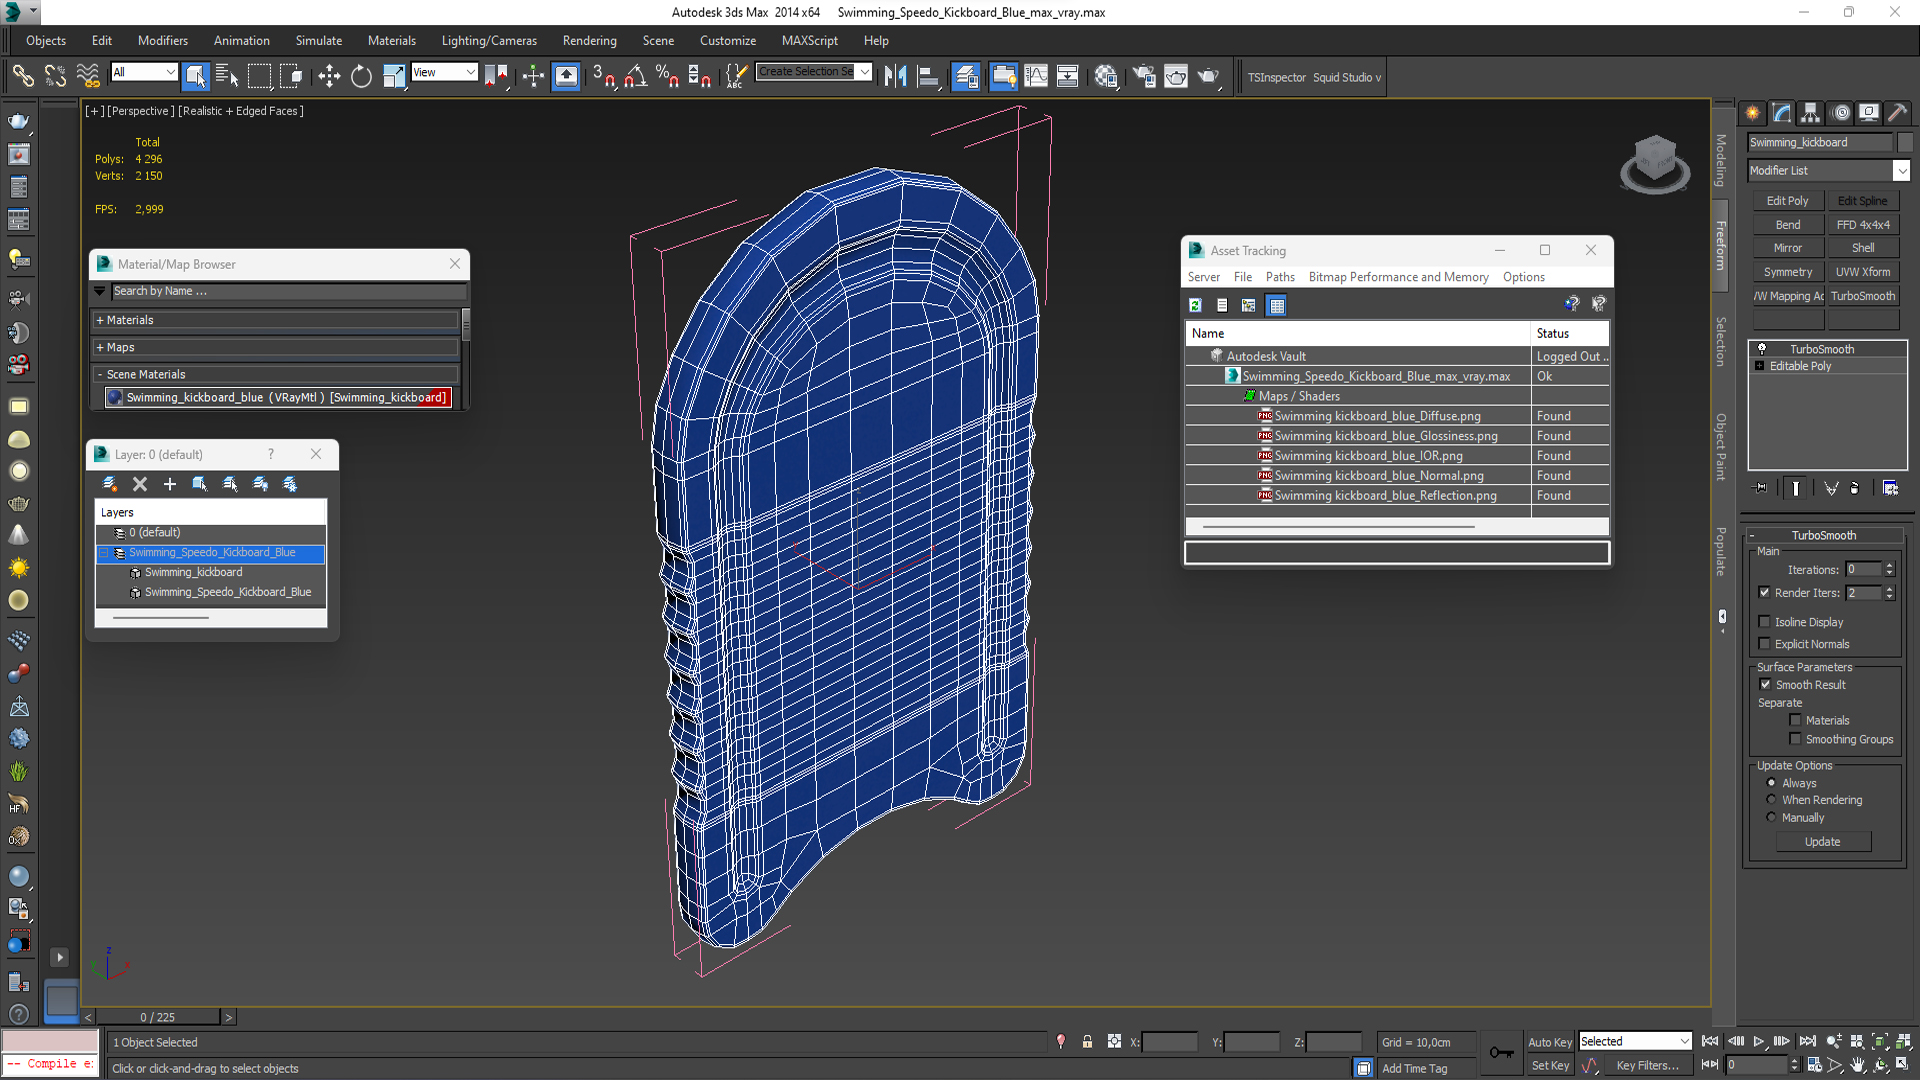This screenshot has height=1080, width=1920.
Task: Click the Pin Stack icon under modifier stack
Action: coord(1761,488)
